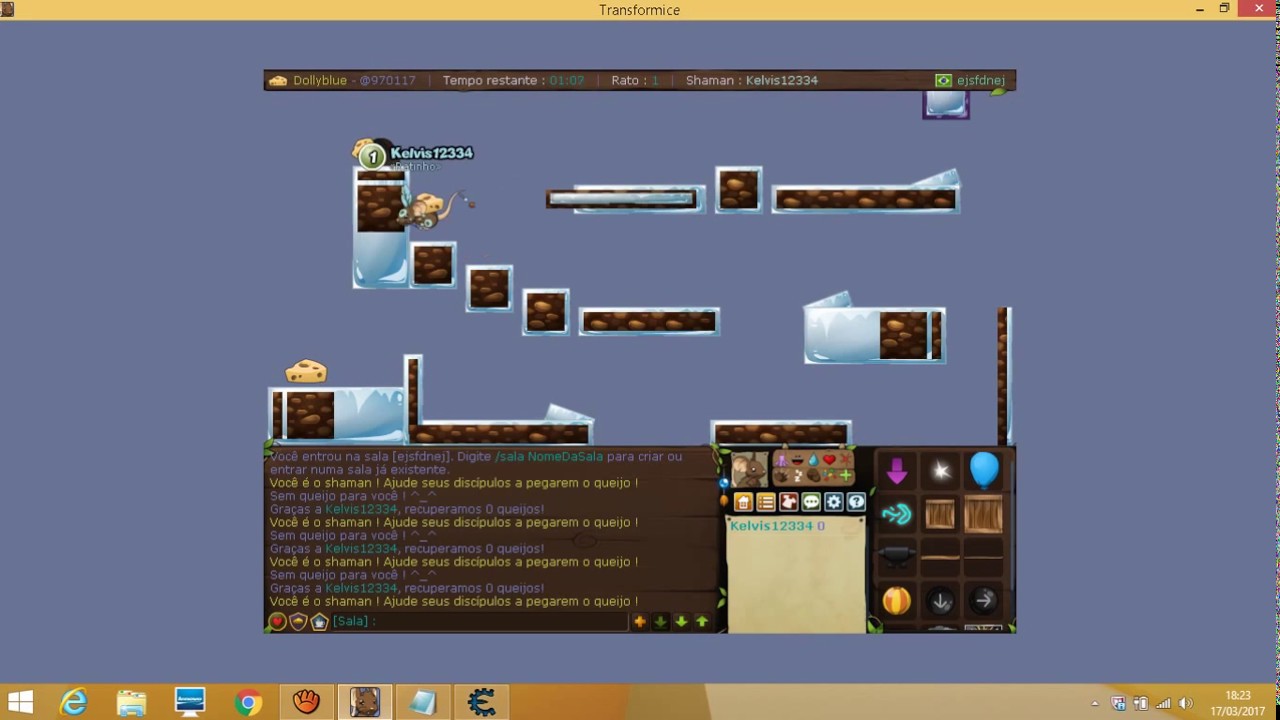Use the confetti emote
This screenshot has height=720, width=1280.
click(x=829, y=475)
